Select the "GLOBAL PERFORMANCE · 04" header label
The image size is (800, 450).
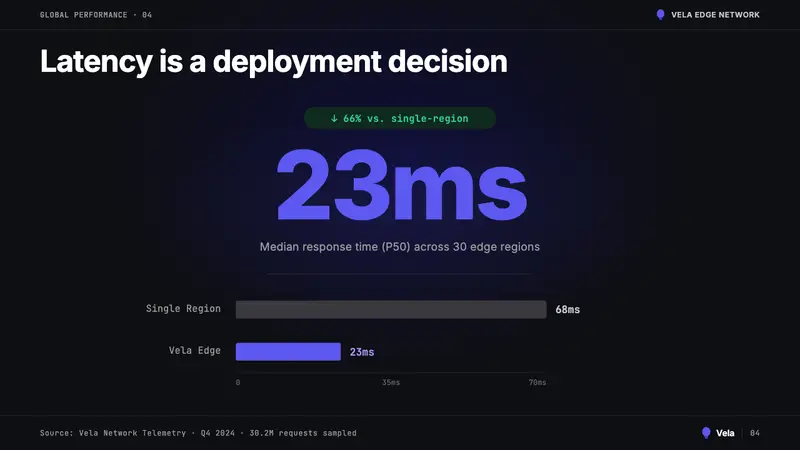click(x=96, y=15)
